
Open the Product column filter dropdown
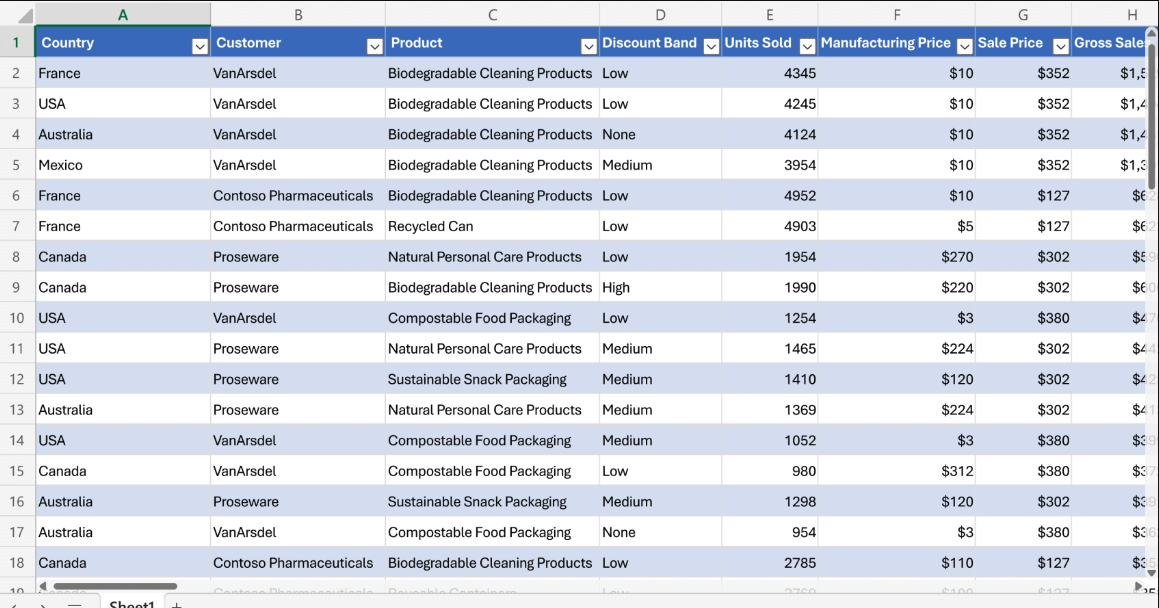(588, 47)
